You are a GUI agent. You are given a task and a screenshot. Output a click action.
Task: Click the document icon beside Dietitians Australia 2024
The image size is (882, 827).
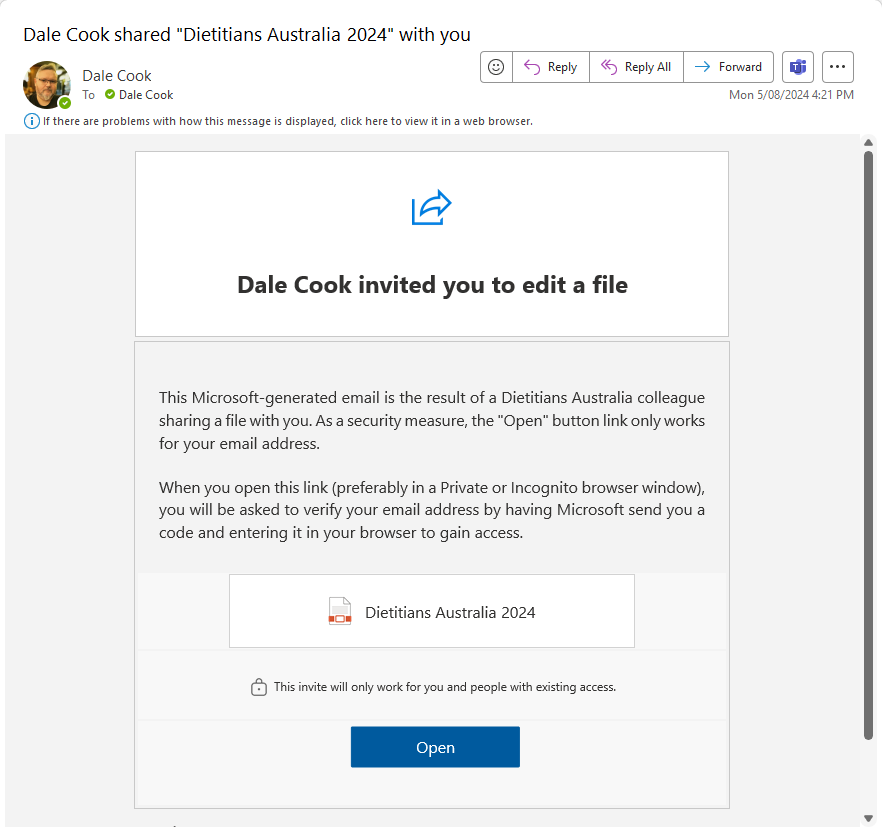click(340, 610)
